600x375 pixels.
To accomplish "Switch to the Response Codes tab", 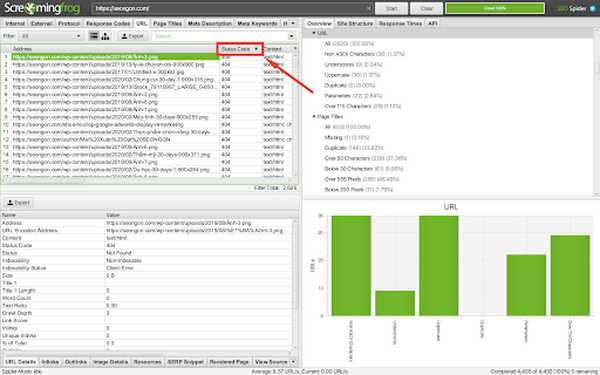I will [x=108, y=23].
